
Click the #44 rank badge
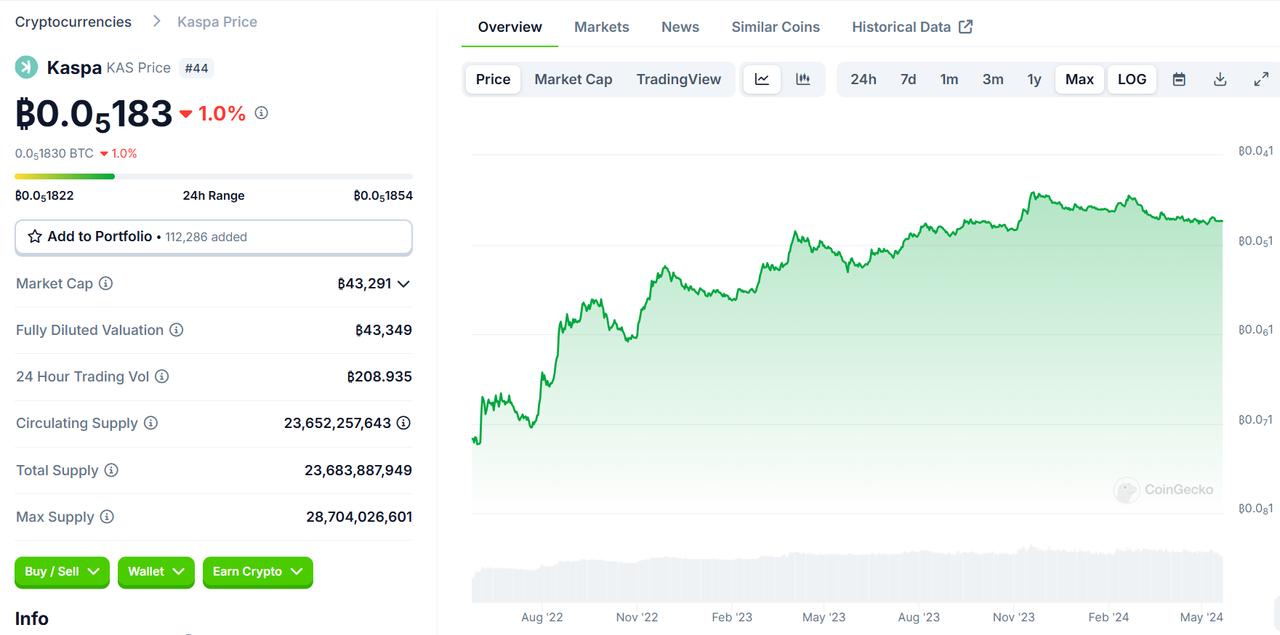[196, 68]
